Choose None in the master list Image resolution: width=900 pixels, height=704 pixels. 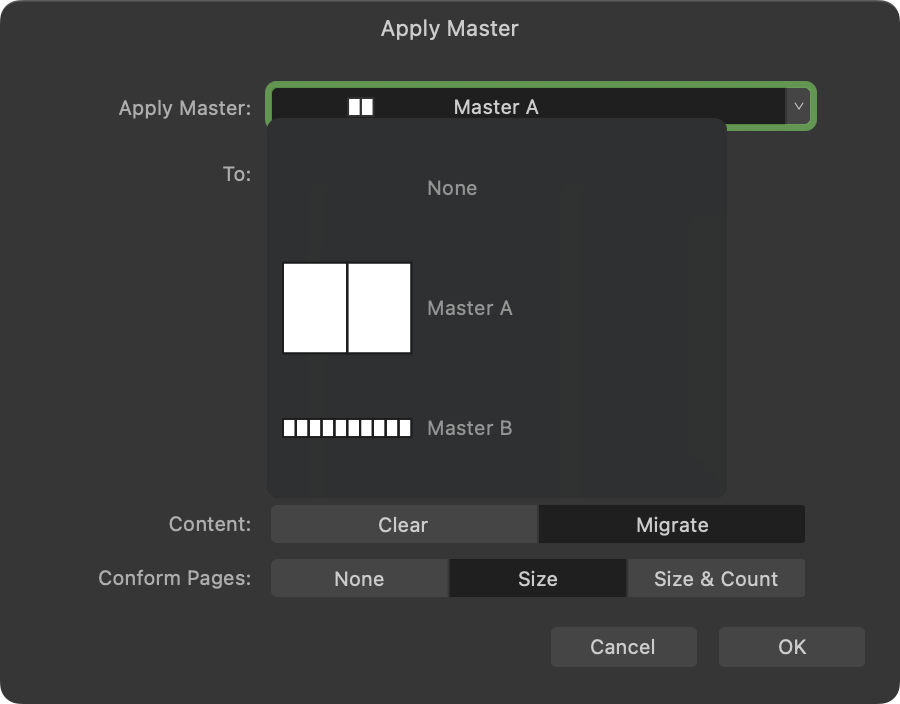click(452, 188)
